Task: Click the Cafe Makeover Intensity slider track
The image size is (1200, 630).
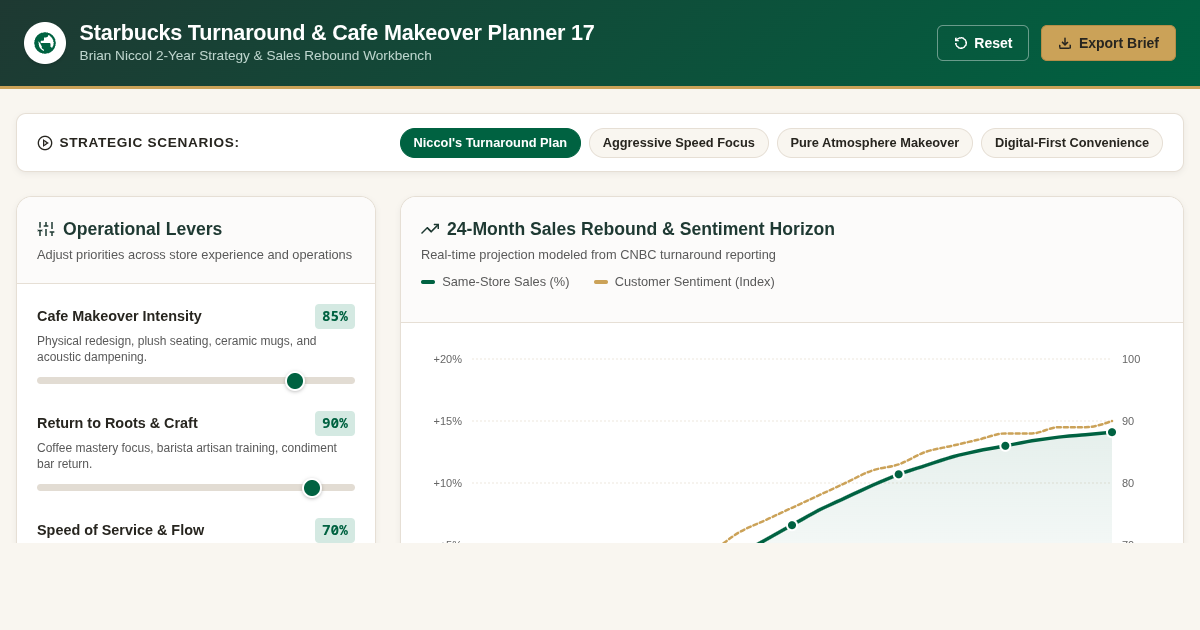Action: tap(196, 381)
